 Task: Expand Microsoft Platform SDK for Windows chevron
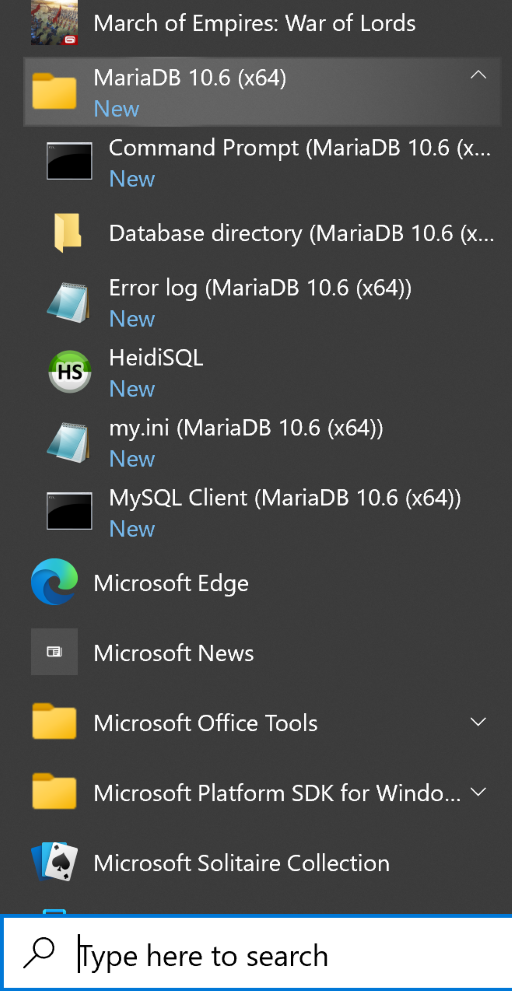(x=478, y=791)
